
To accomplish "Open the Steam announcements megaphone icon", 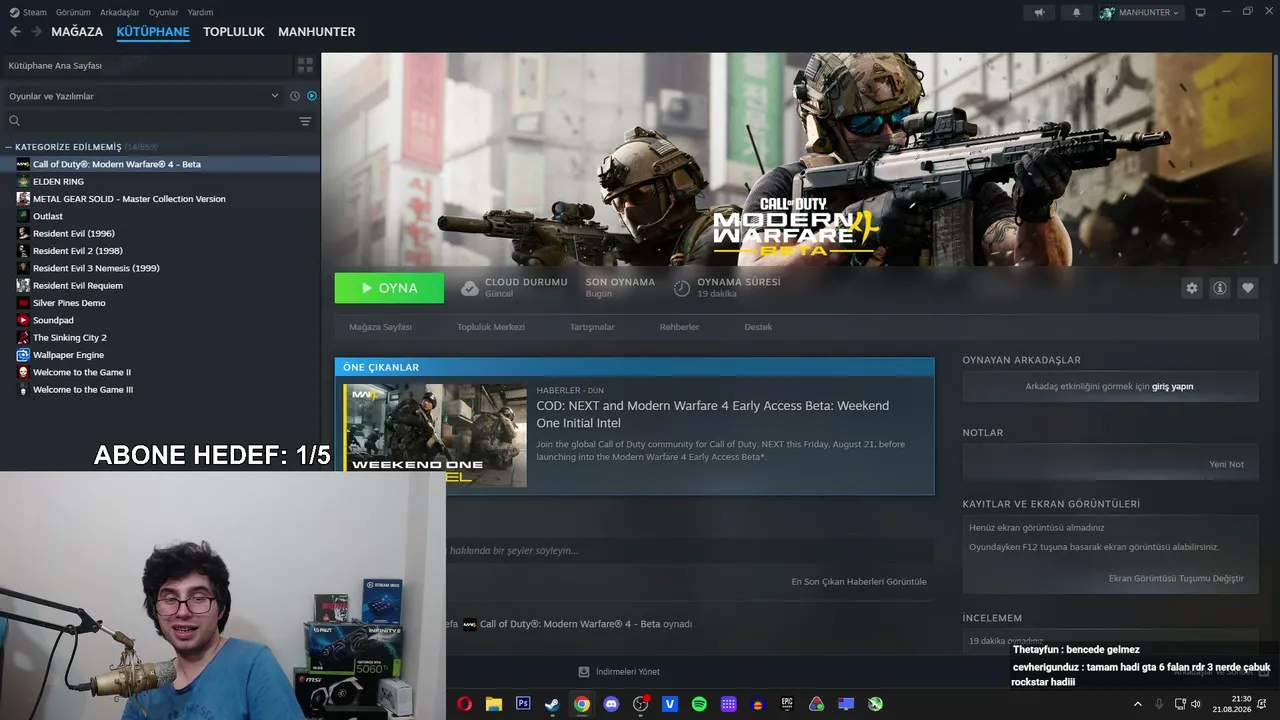I will pyautogui.click(x=1039, y=12).
